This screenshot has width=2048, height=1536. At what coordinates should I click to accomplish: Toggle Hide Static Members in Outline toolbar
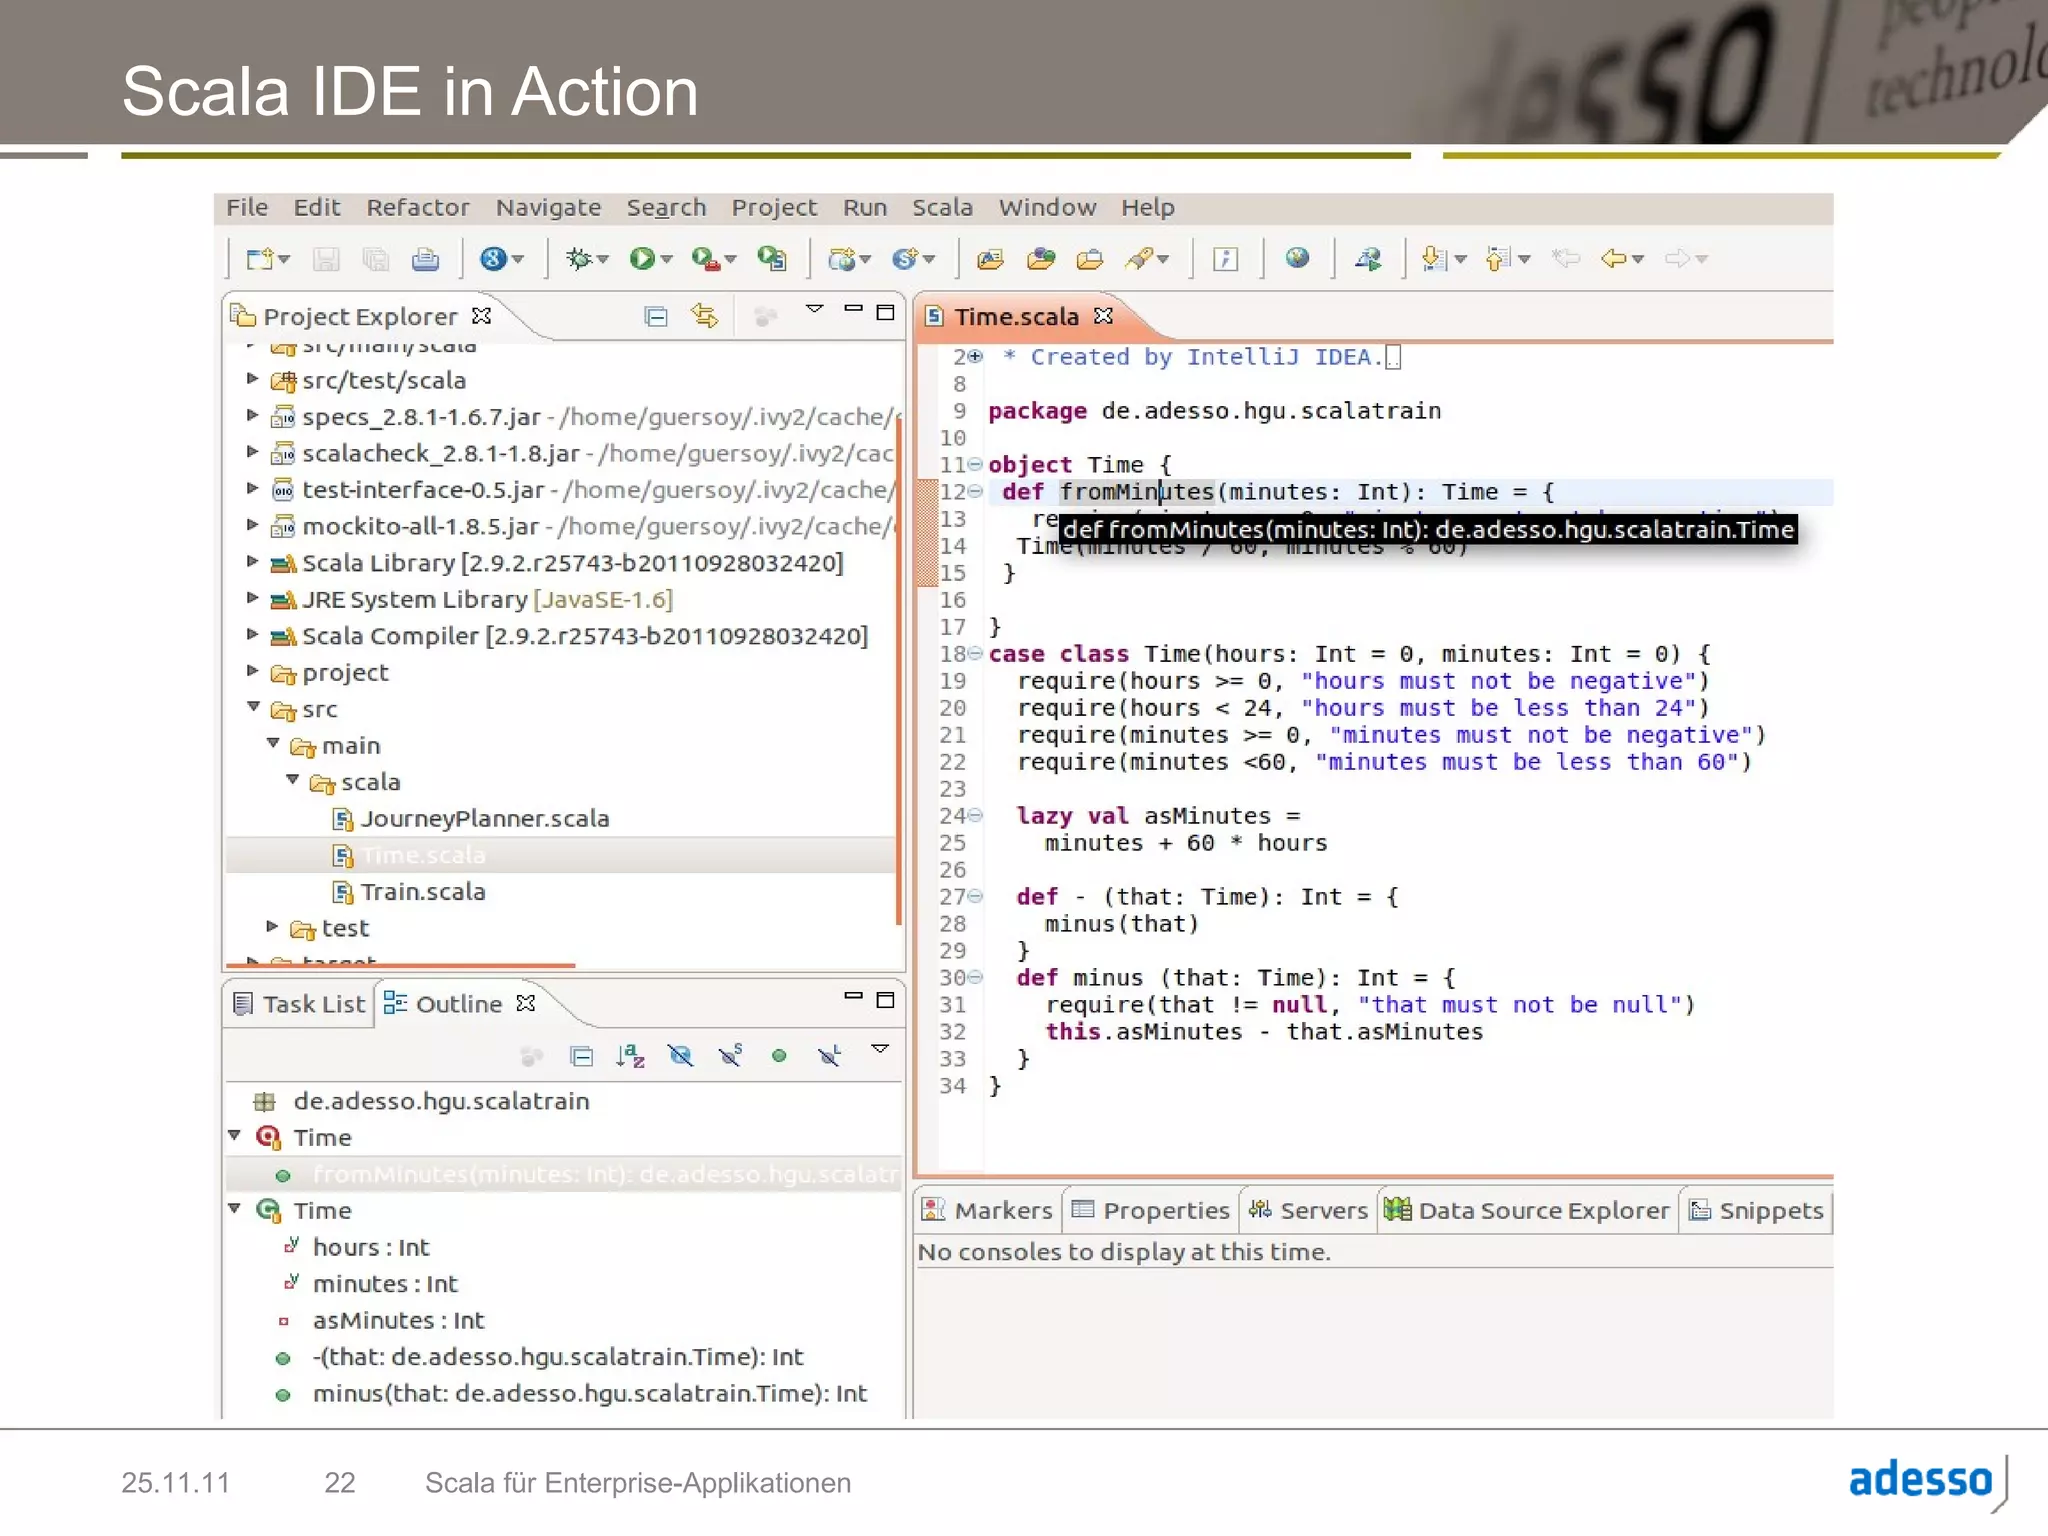tap(730, 1056)
